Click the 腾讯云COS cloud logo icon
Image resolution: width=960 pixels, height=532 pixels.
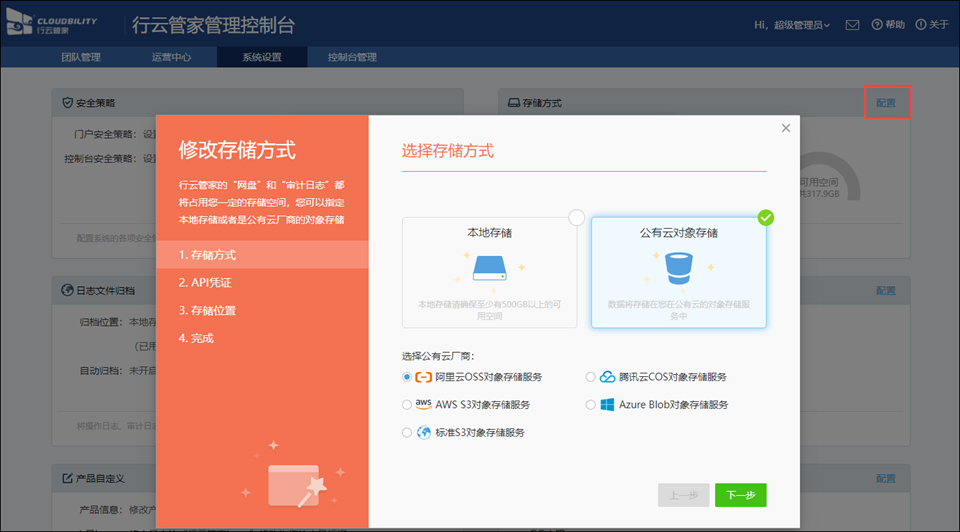607,377
